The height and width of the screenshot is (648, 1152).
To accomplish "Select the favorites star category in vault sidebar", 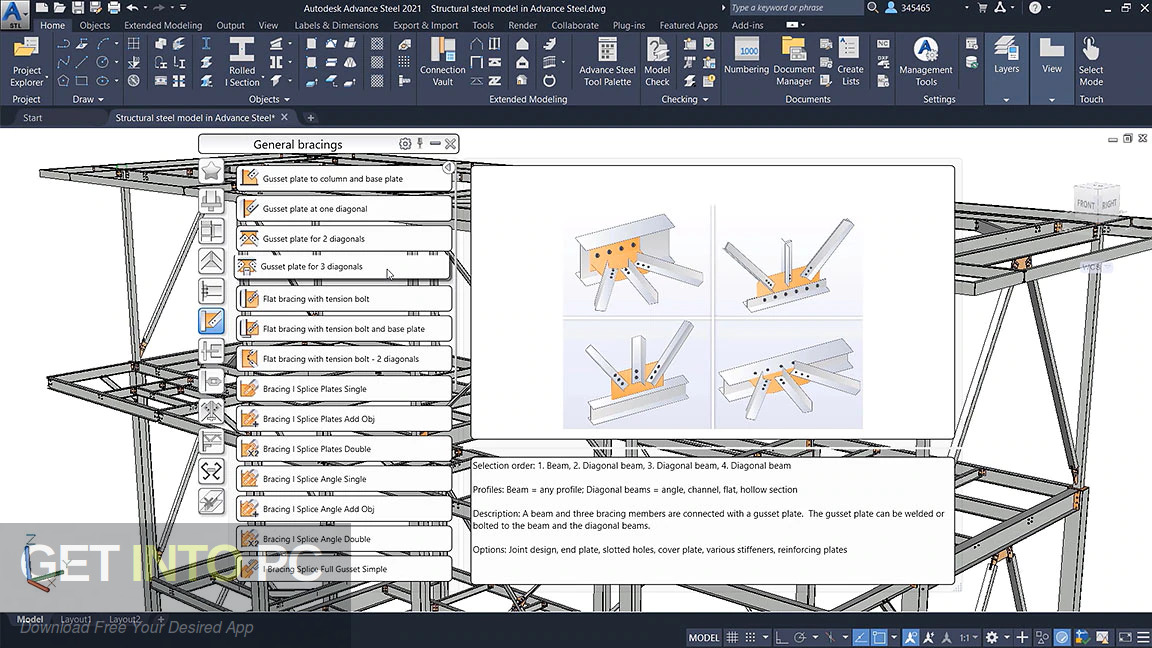I will click(211, 170).
